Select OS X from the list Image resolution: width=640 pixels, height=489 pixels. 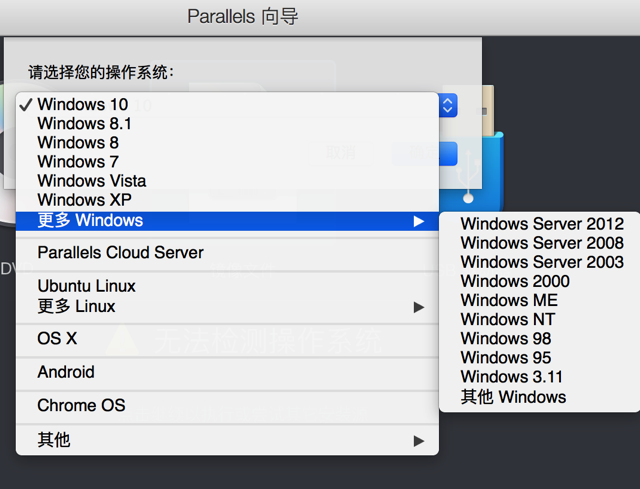pos(57,339)
